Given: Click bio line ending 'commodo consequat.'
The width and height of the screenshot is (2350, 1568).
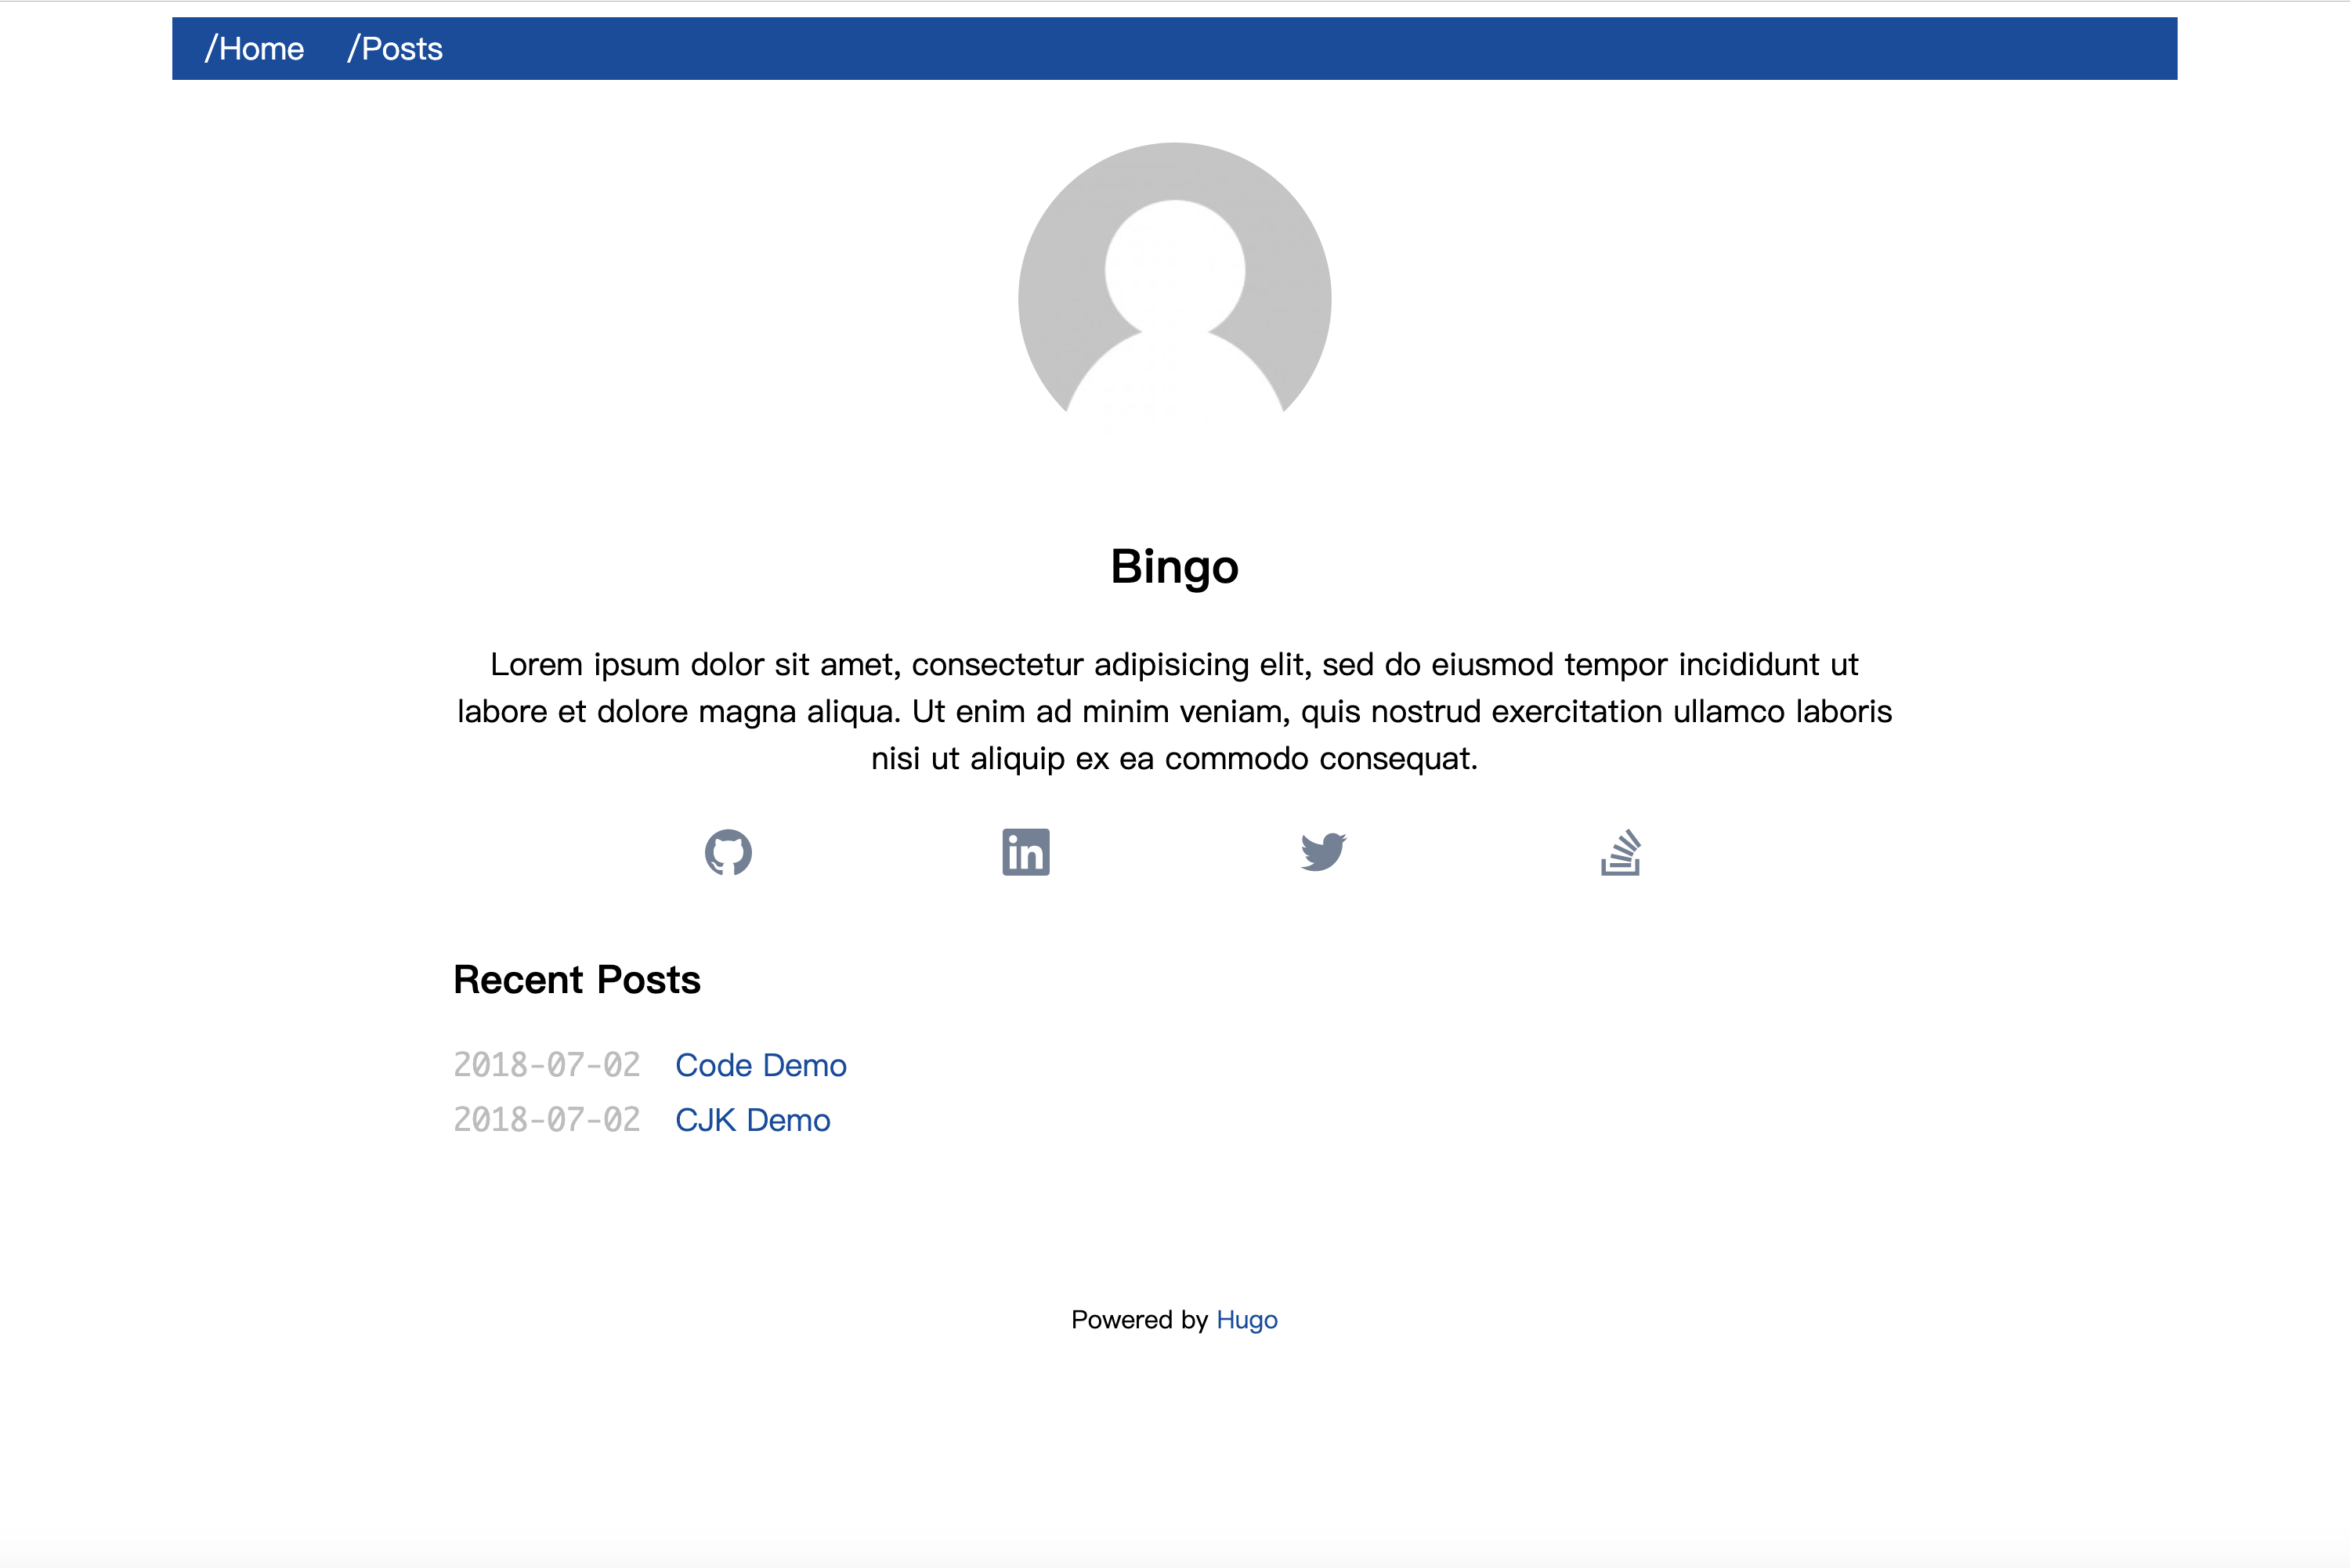Looking at the screenshot, I should (1174, 759).
